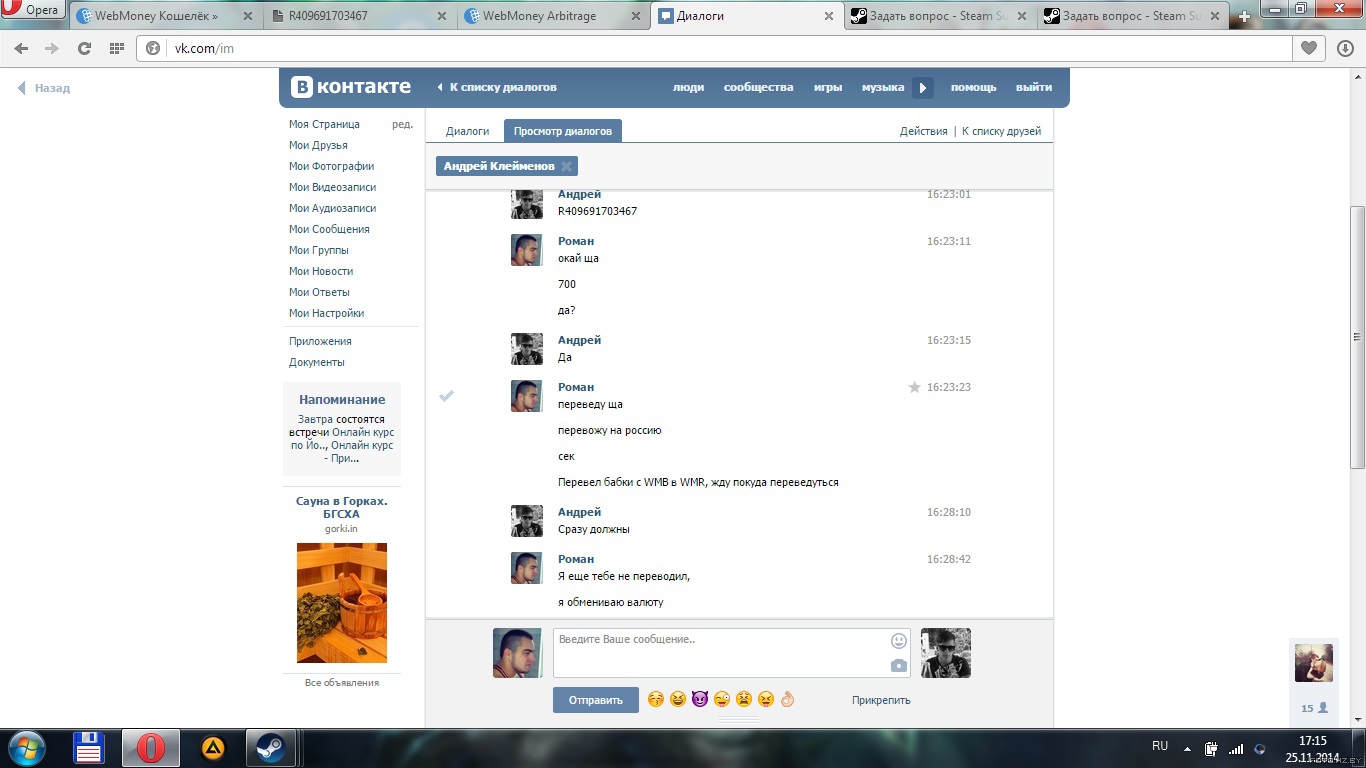Click ред. edit link in sidebar
Image resolution: width=1366 pixels, height=768 pixels.
coord(402,124)
